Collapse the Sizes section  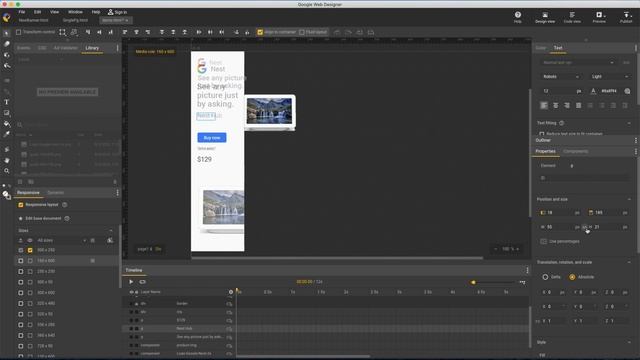(111, 231)
